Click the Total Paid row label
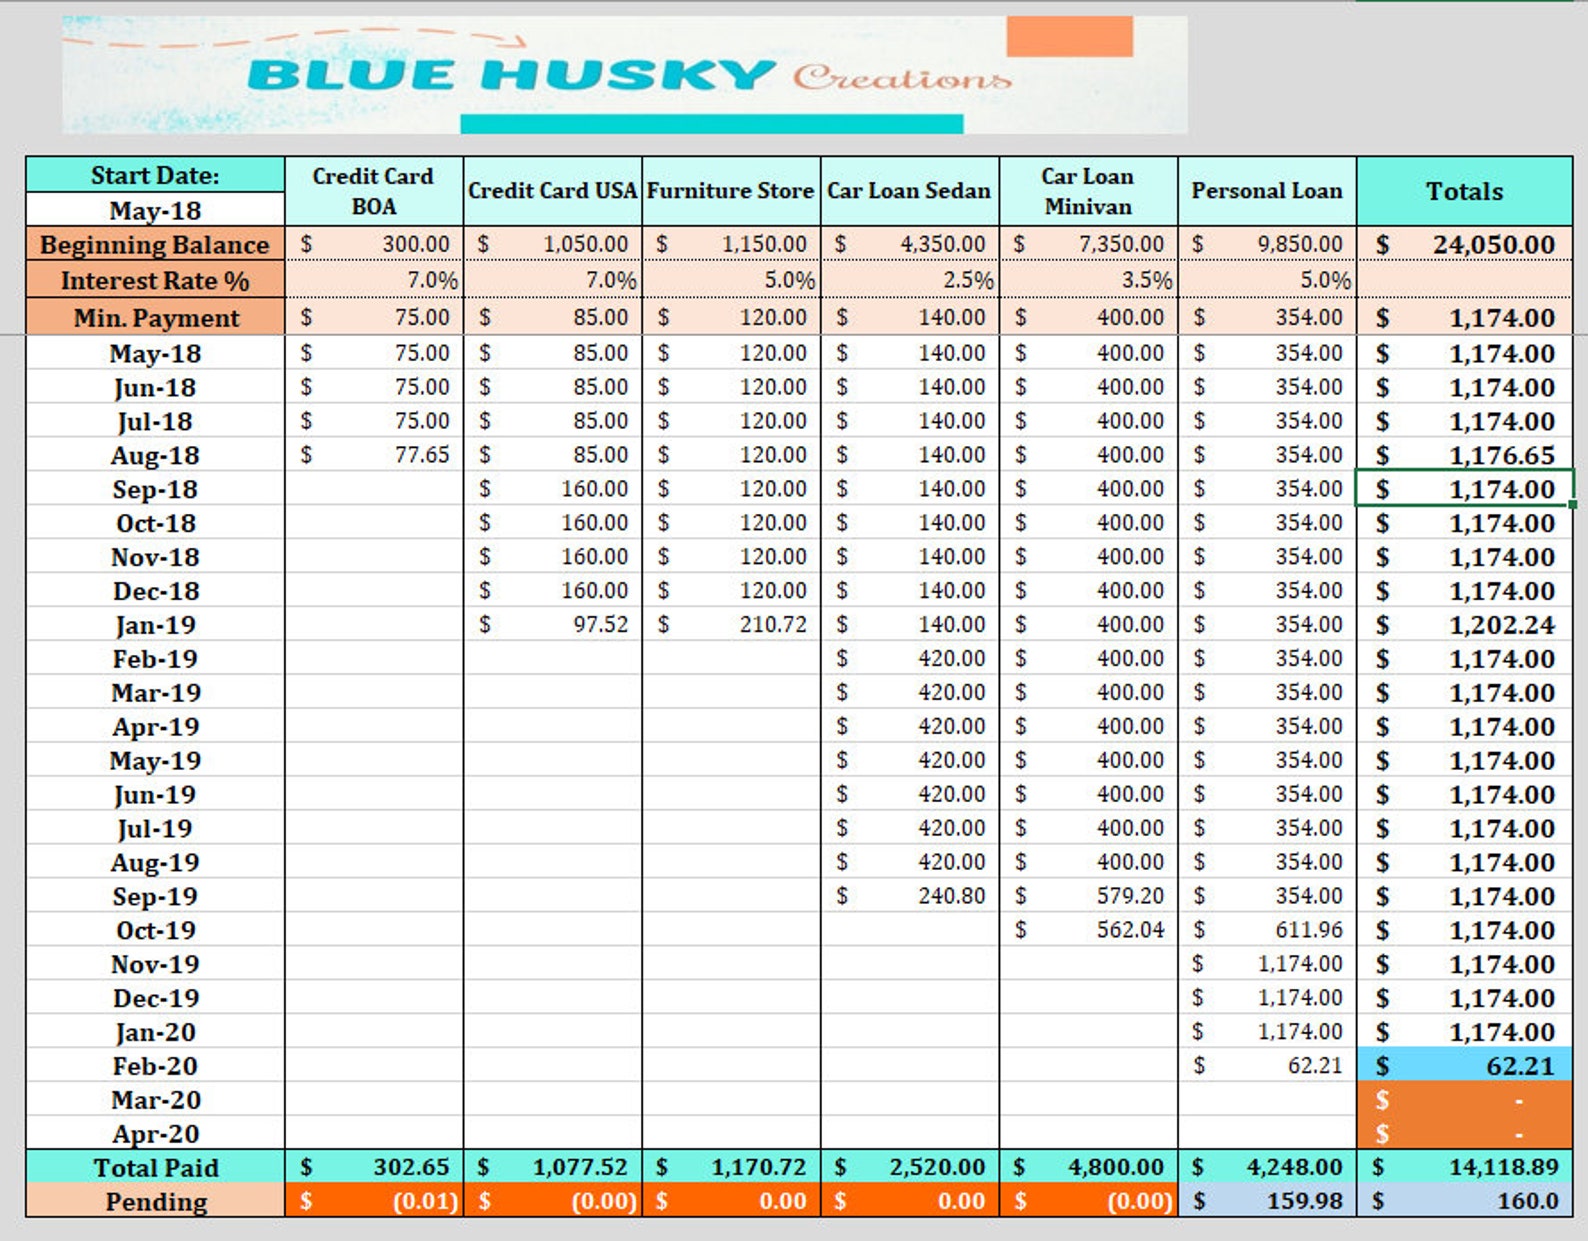The image size is (1588, 1241). [155, 1167]
